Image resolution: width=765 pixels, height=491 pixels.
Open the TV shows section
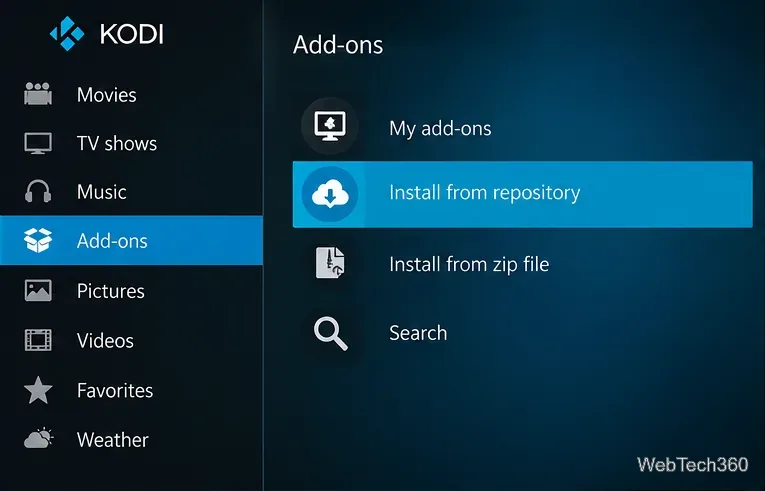pos(131,143)
